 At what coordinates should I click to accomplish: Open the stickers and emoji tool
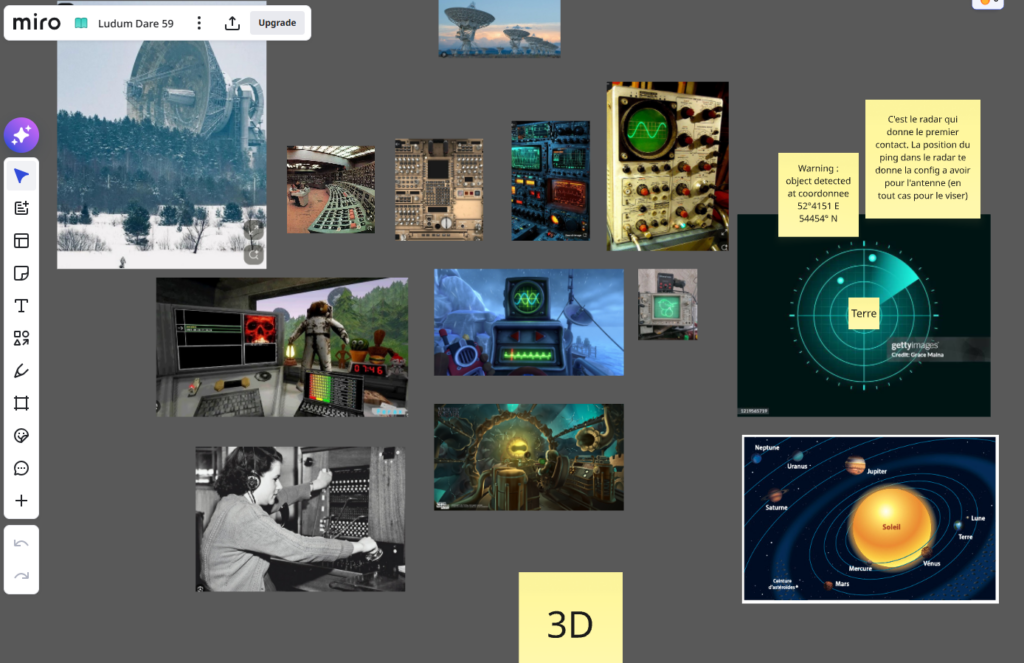point(22,436)
